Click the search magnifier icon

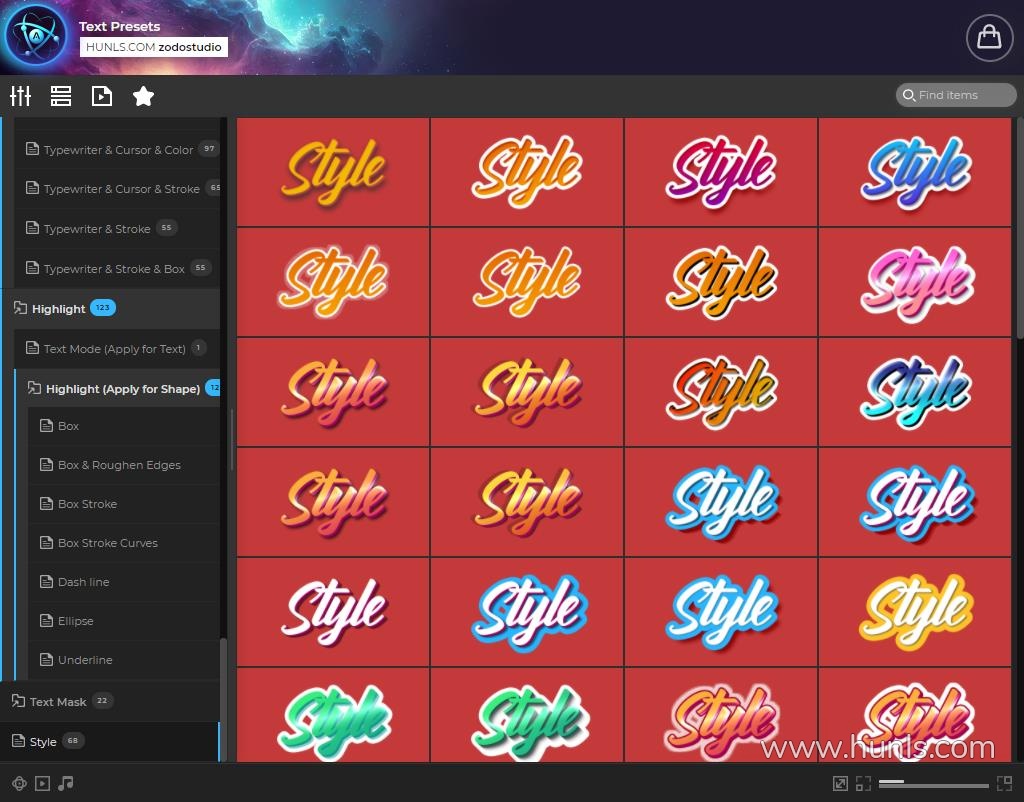coord(908,95)
